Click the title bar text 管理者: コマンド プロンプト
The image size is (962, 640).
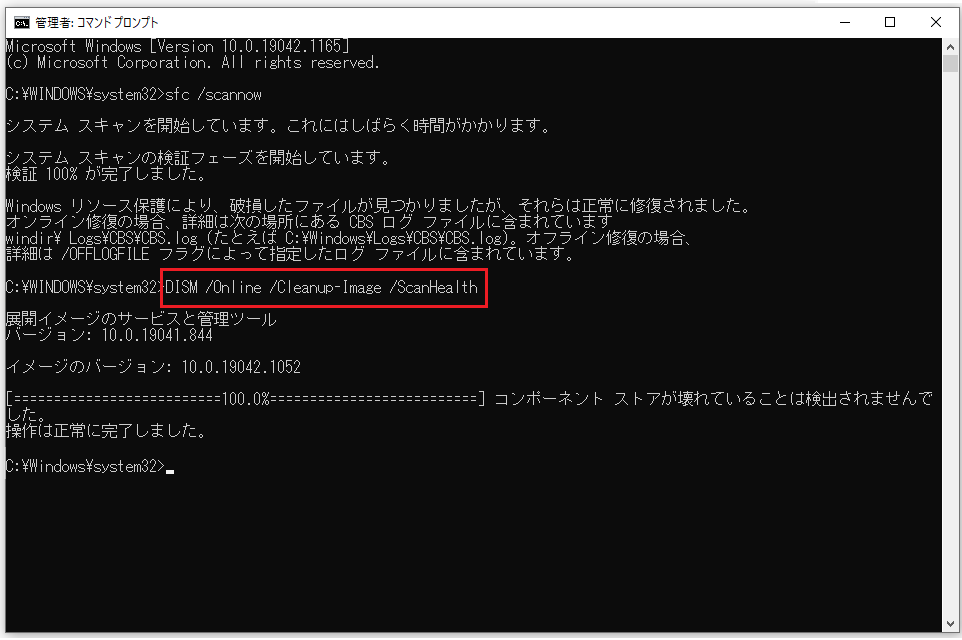pos(97,22)
